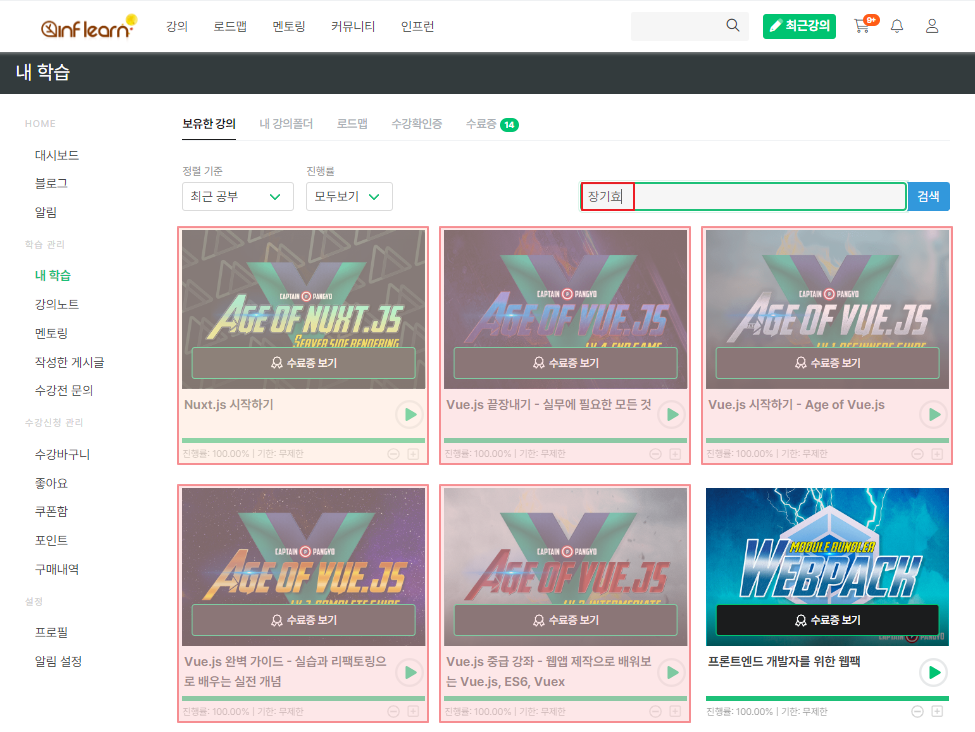Click progress bar of Nuxt.js 시작하기

[303, 440]
